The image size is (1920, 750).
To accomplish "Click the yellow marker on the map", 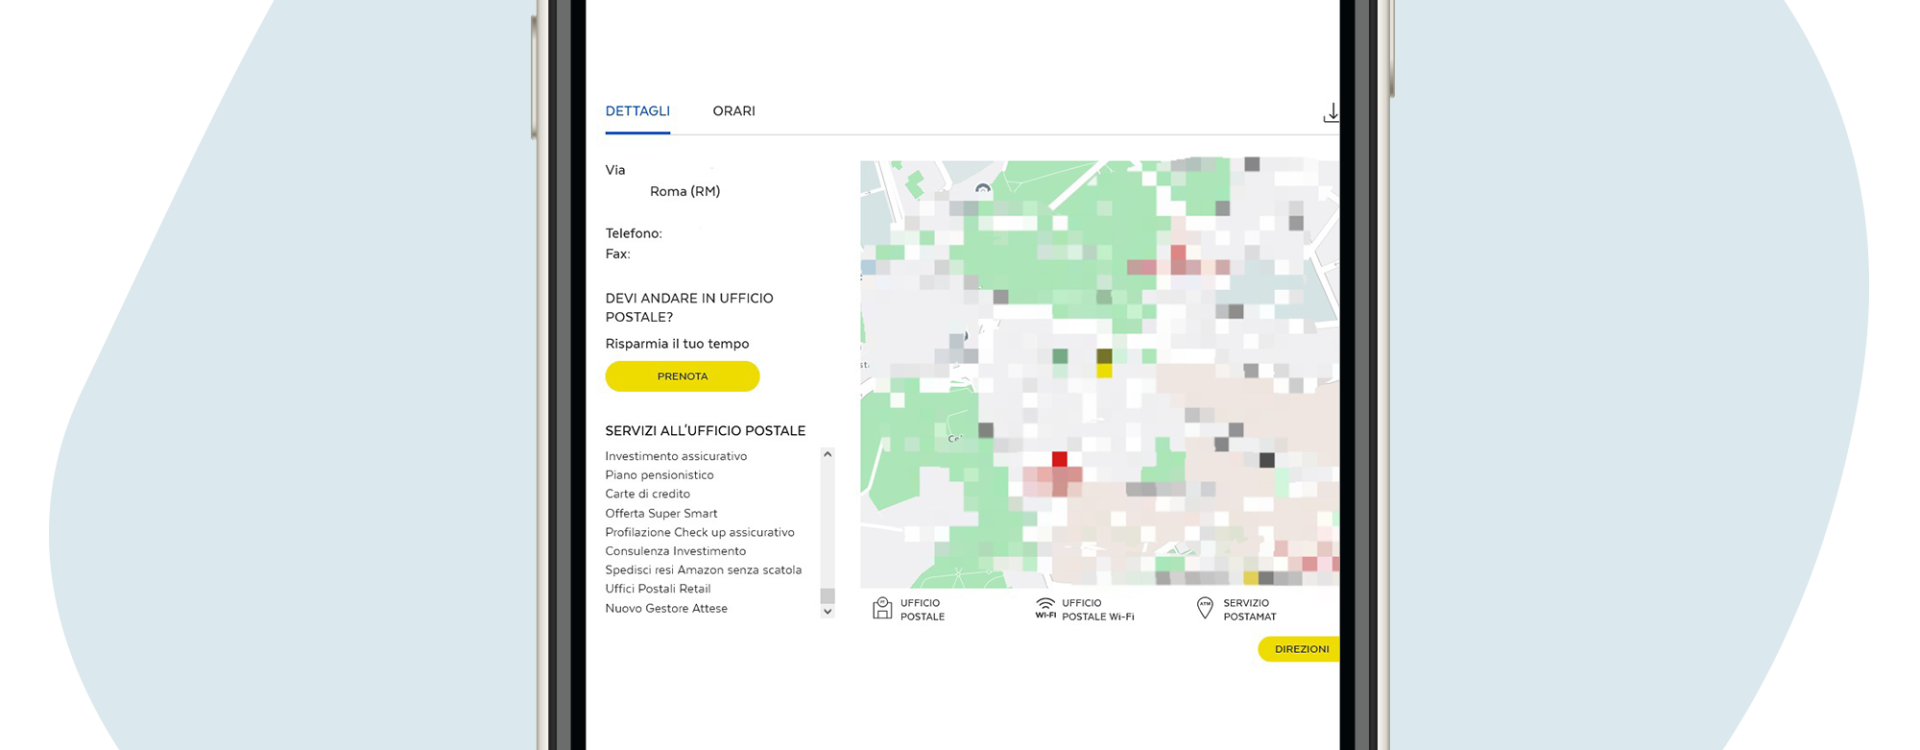I will 1104,371.
